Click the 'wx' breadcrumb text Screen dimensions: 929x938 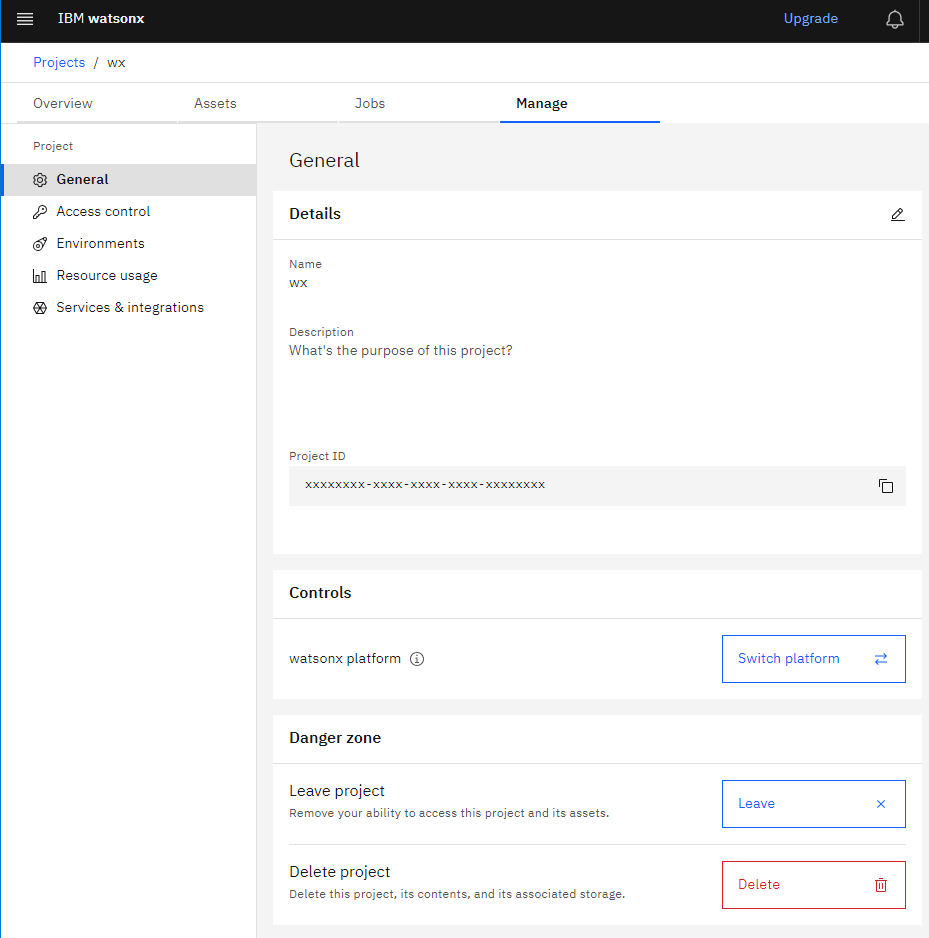pyautogui.click(x=116, y=63)
